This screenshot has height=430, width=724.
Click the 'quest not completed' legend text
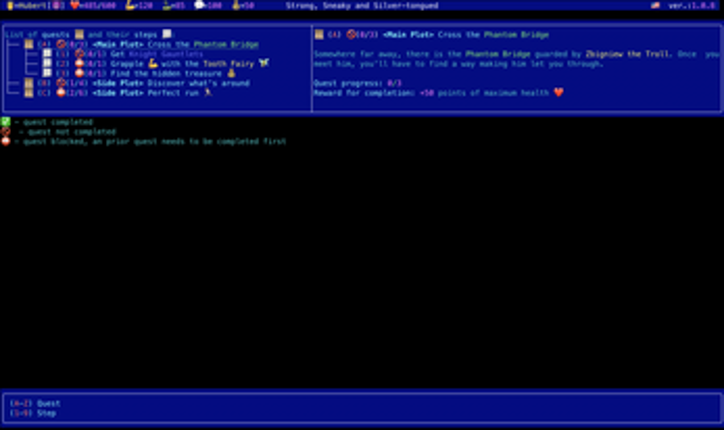click(72, 132)
